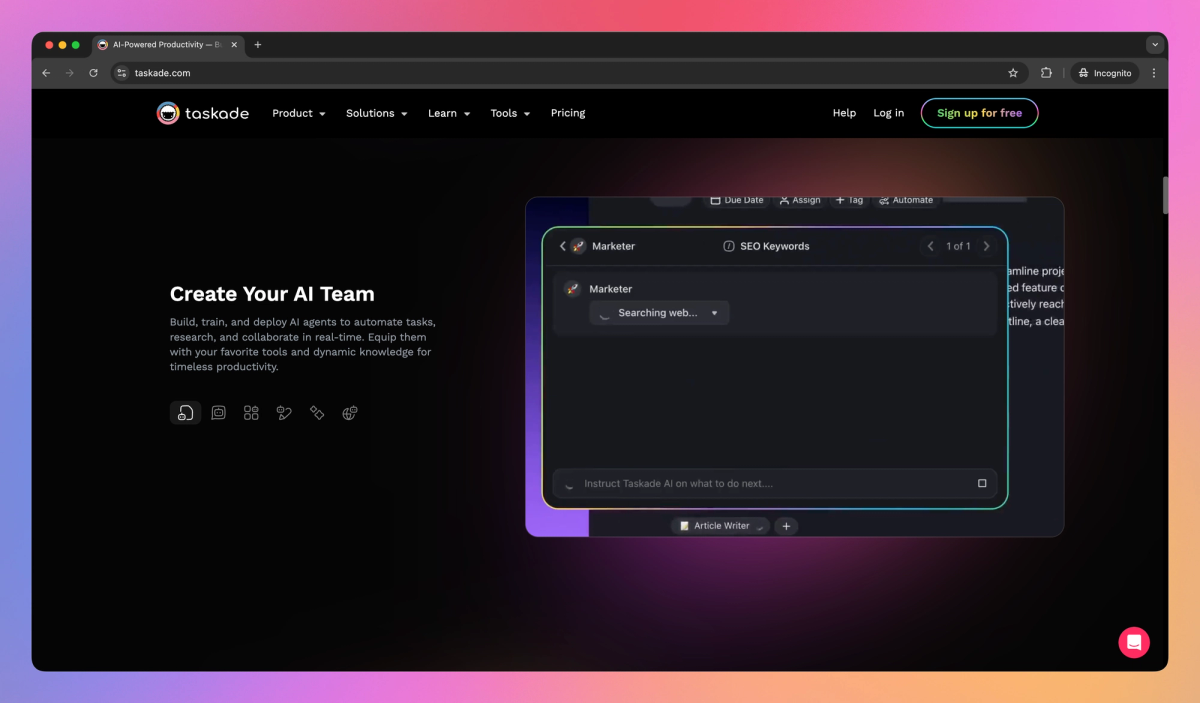Select the AI Agents headset icon
Image resolution: width=1200 pixels, height=703 pixels.
pos(185,412)
